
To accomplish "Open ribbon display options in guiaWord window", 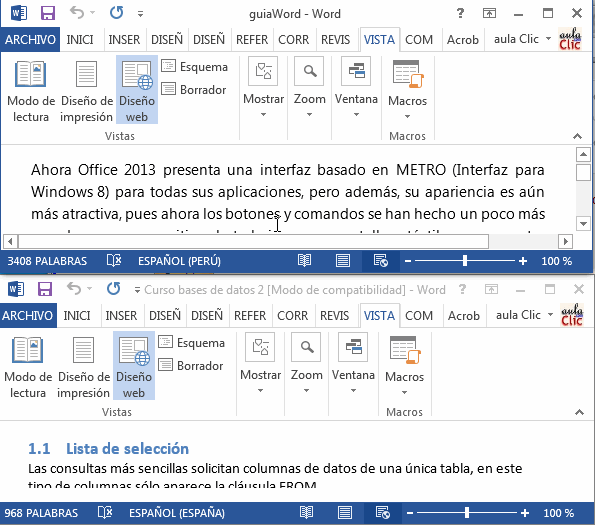I will pyautogui.click(x=490, y=14).
